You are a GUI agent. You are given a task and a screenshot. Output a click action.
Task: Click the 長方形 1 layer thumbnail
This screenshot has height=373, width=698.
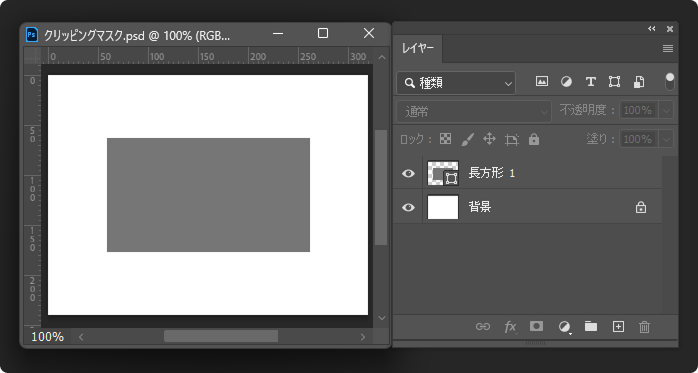click(x=443, y=173)
